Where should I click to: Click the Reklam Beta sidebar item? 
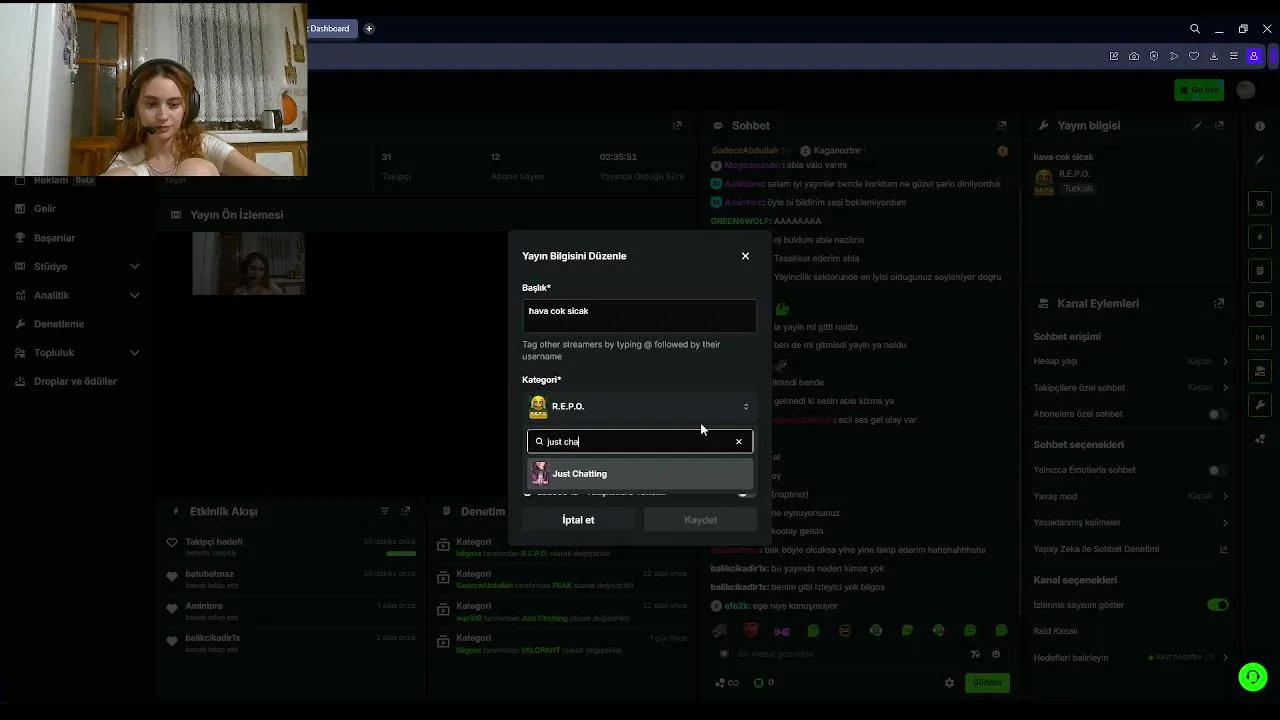[55, 180]
